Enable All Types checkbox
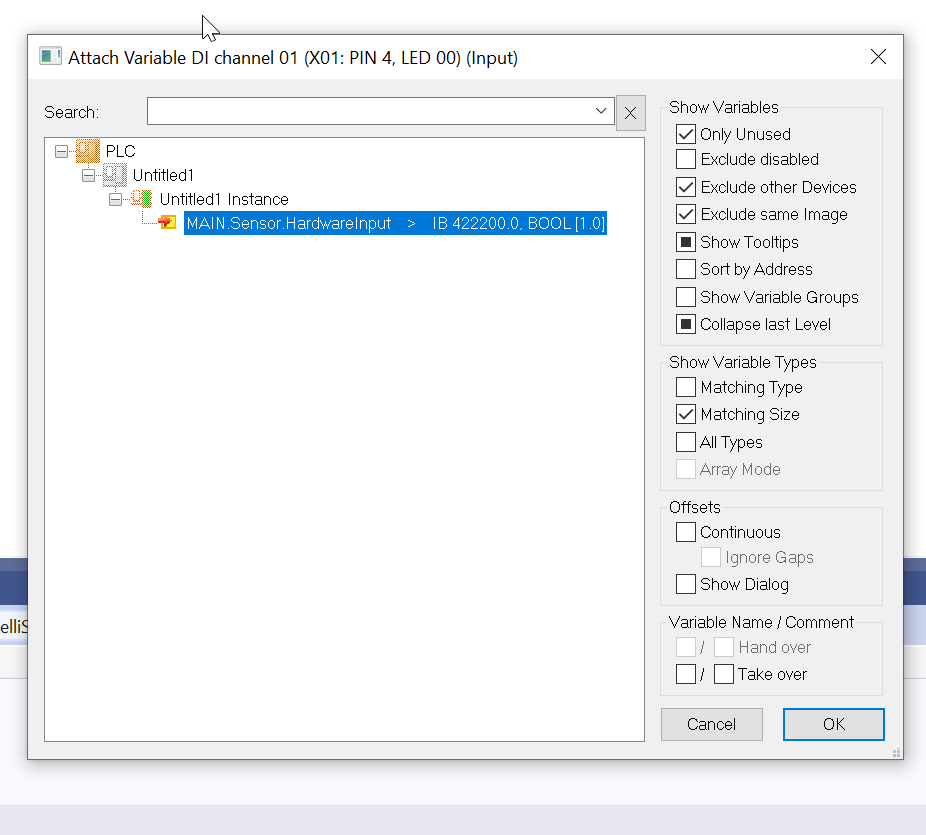Screen dimensions: 926x835 [x=686, y=442]
